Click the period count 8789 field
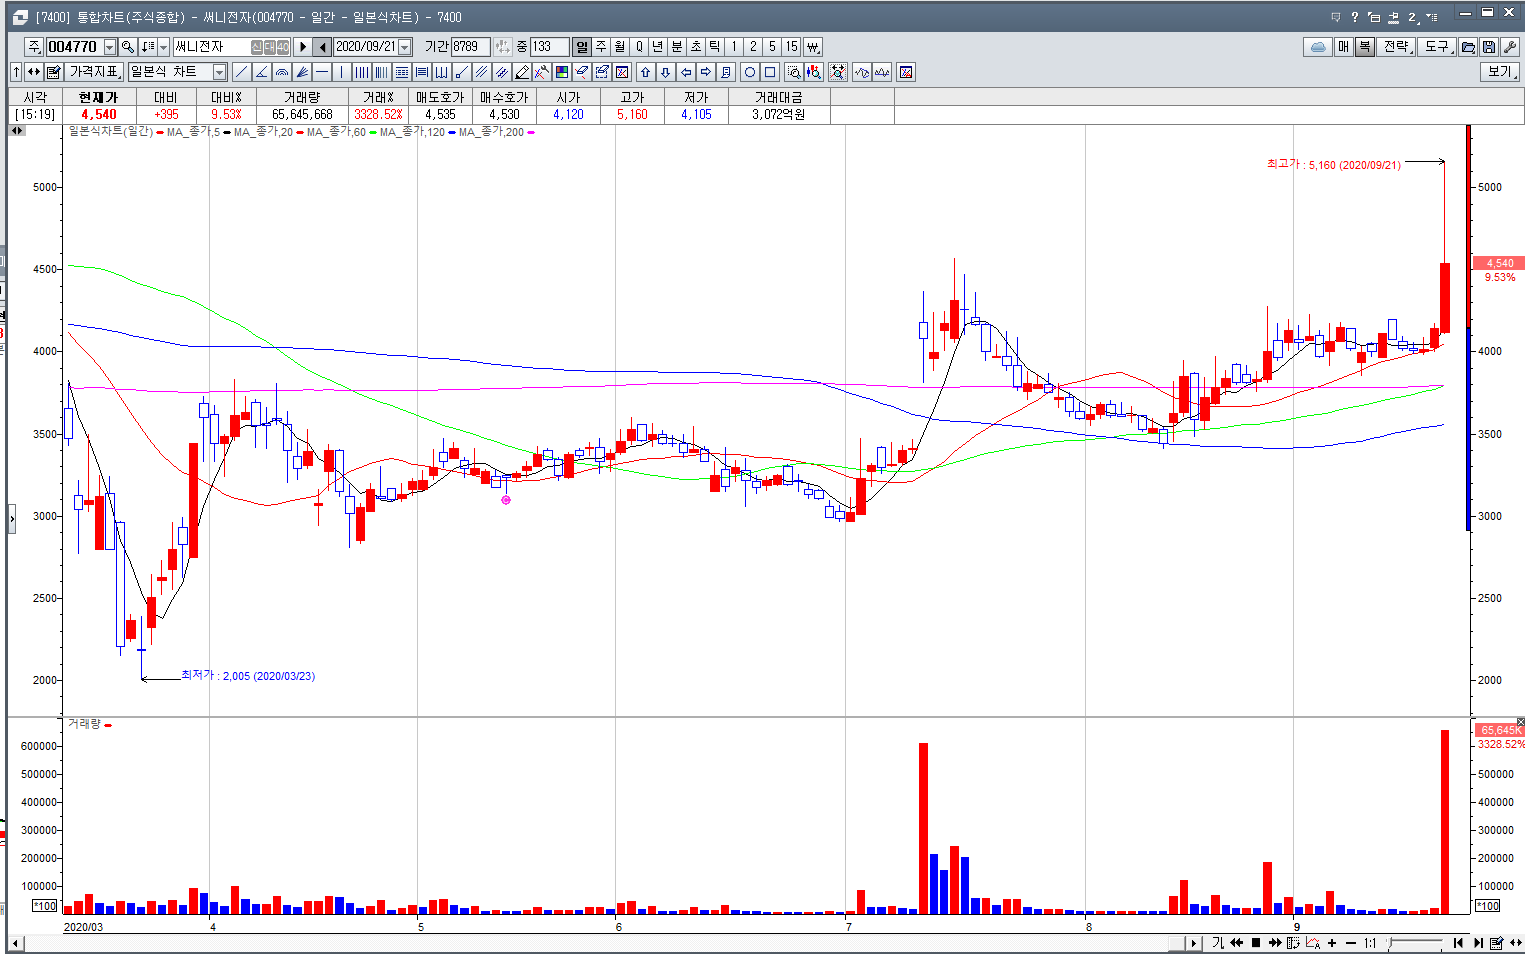 [470, 47]
